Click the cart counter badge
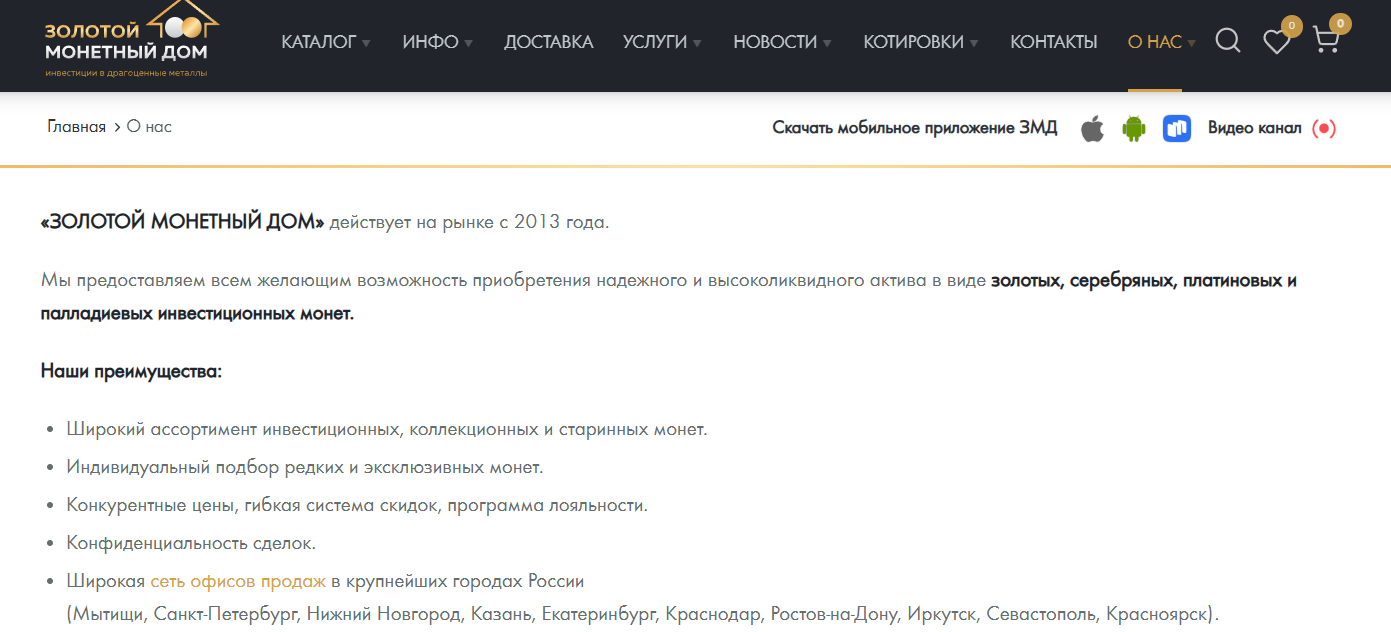 point(1340,23)
